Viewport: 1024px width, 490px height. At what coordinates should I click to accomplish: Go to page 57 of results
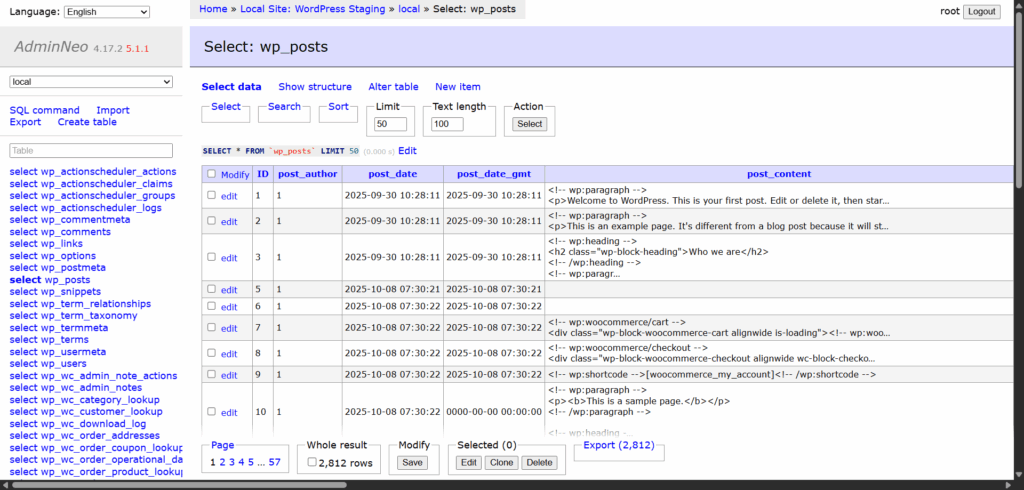[274, 463]
